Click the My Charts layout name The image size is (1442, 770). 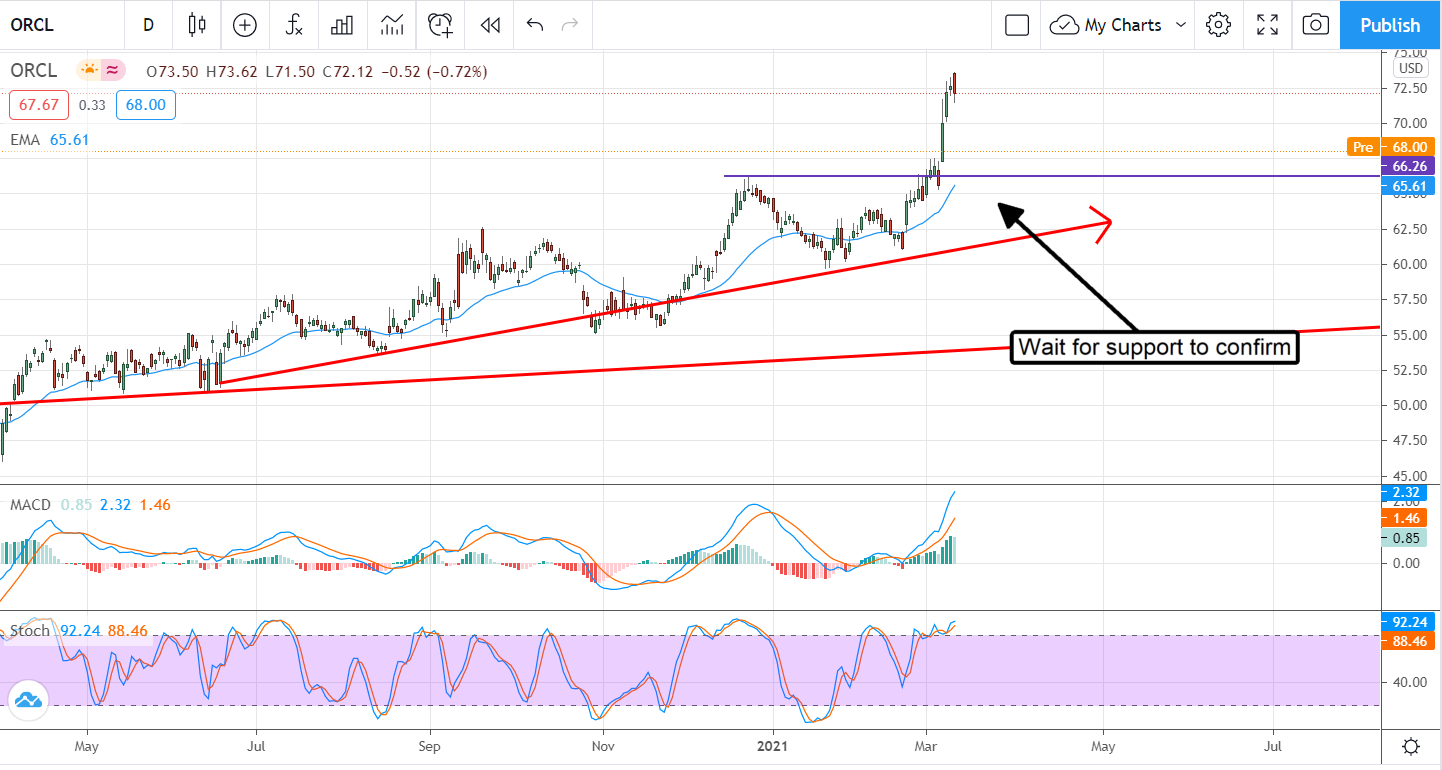coord(1123,25)
